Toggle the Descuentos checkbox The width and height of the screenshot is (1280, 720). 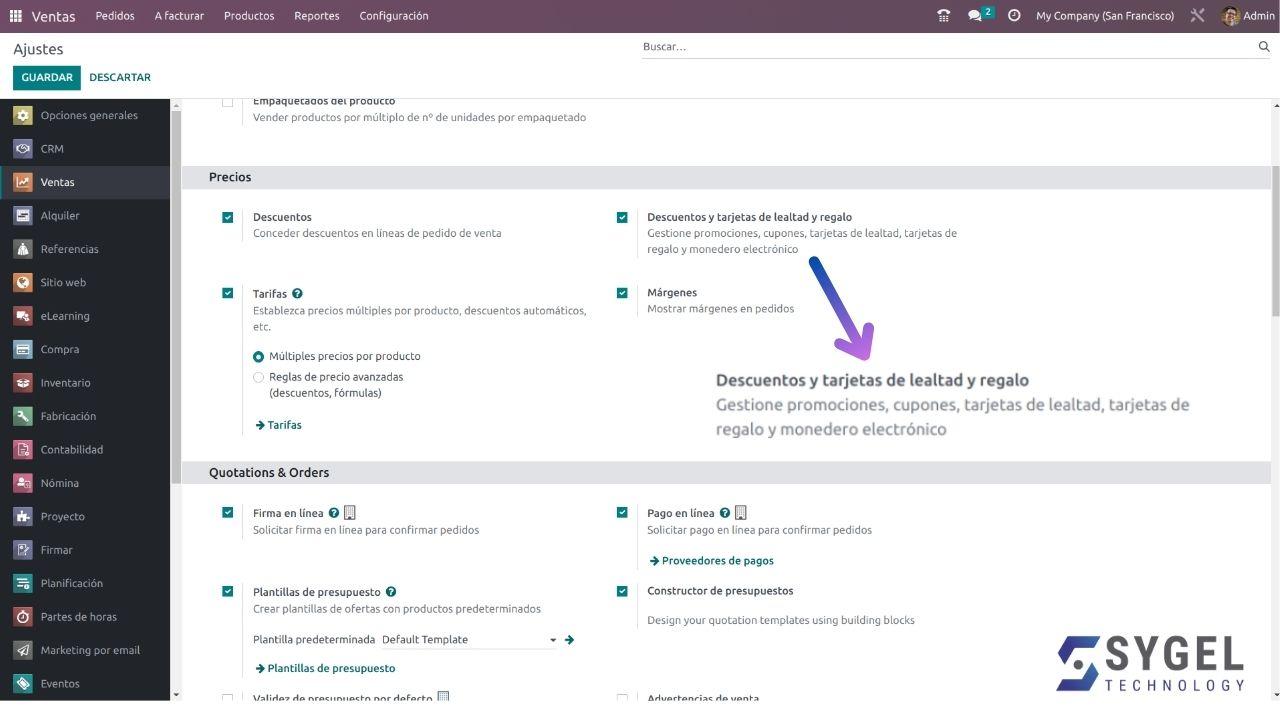(228, 217)
